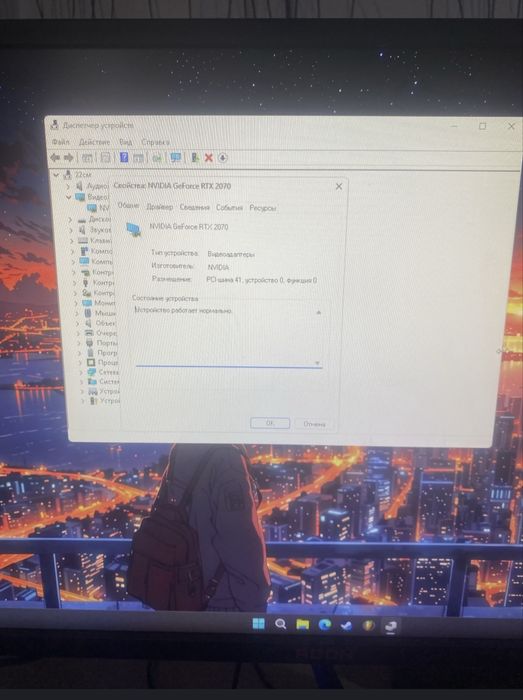Viewport: 523px width, 700px height.
Task: Expand the Монит monitors category chevron
Action: [76, 303]
